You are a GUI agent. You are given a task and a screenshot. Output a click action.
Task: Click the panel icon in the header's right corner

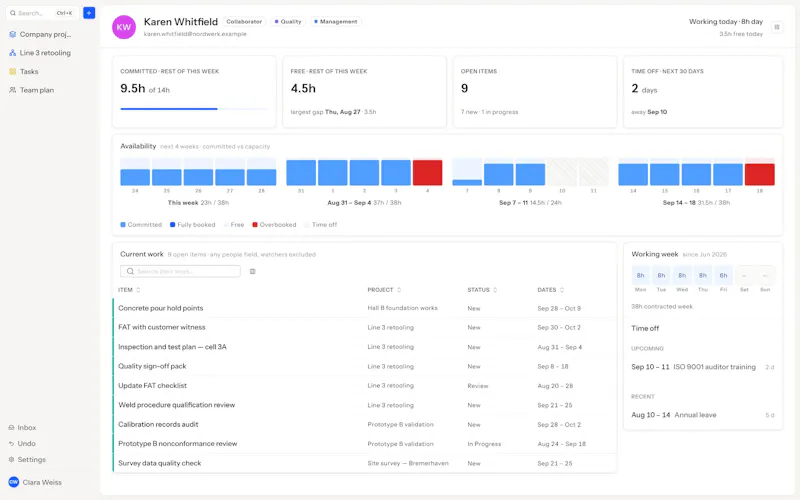coord(777,27)
